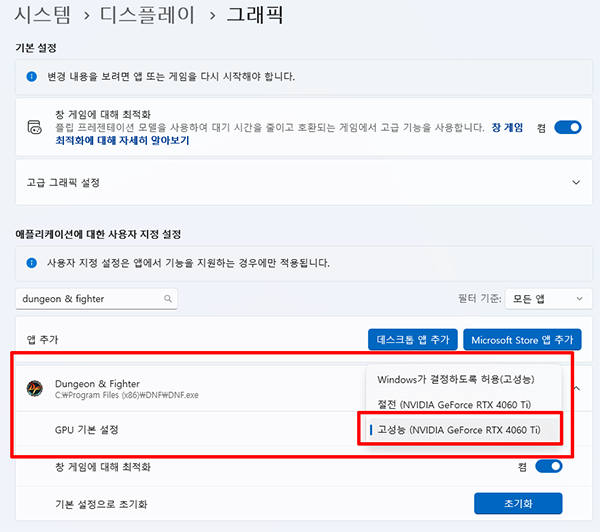
Task: Toggle the top 창 게임에 대해 최적화 switch
Action: click(567, 127)
